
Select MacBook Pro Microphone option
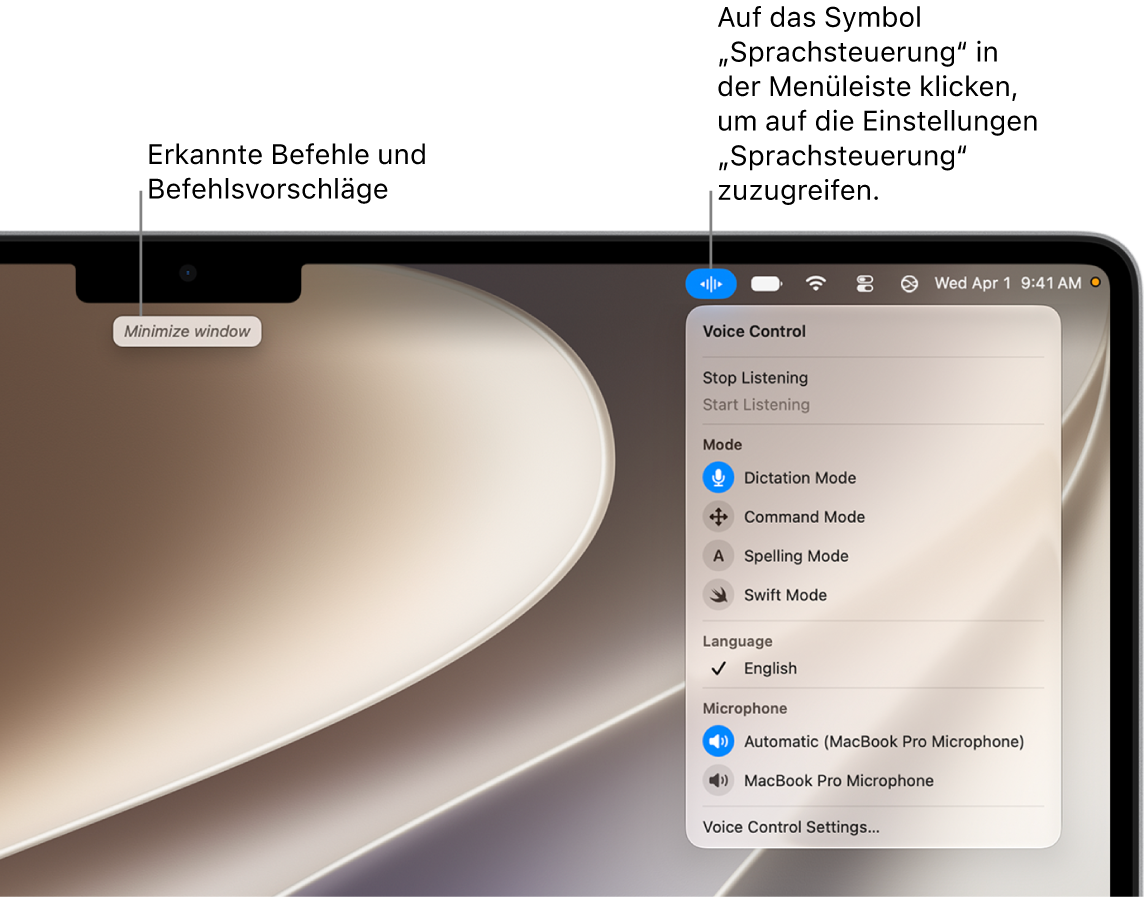pyautogui.click(x=873, y=781)
